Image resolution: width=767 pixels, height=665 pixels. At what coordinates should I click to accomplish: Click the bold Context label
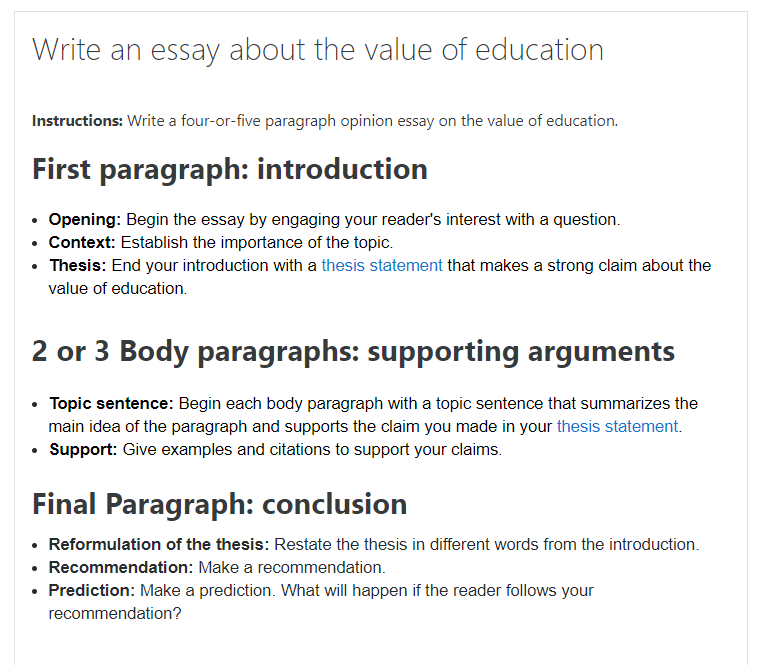click(x=82, y=242)
